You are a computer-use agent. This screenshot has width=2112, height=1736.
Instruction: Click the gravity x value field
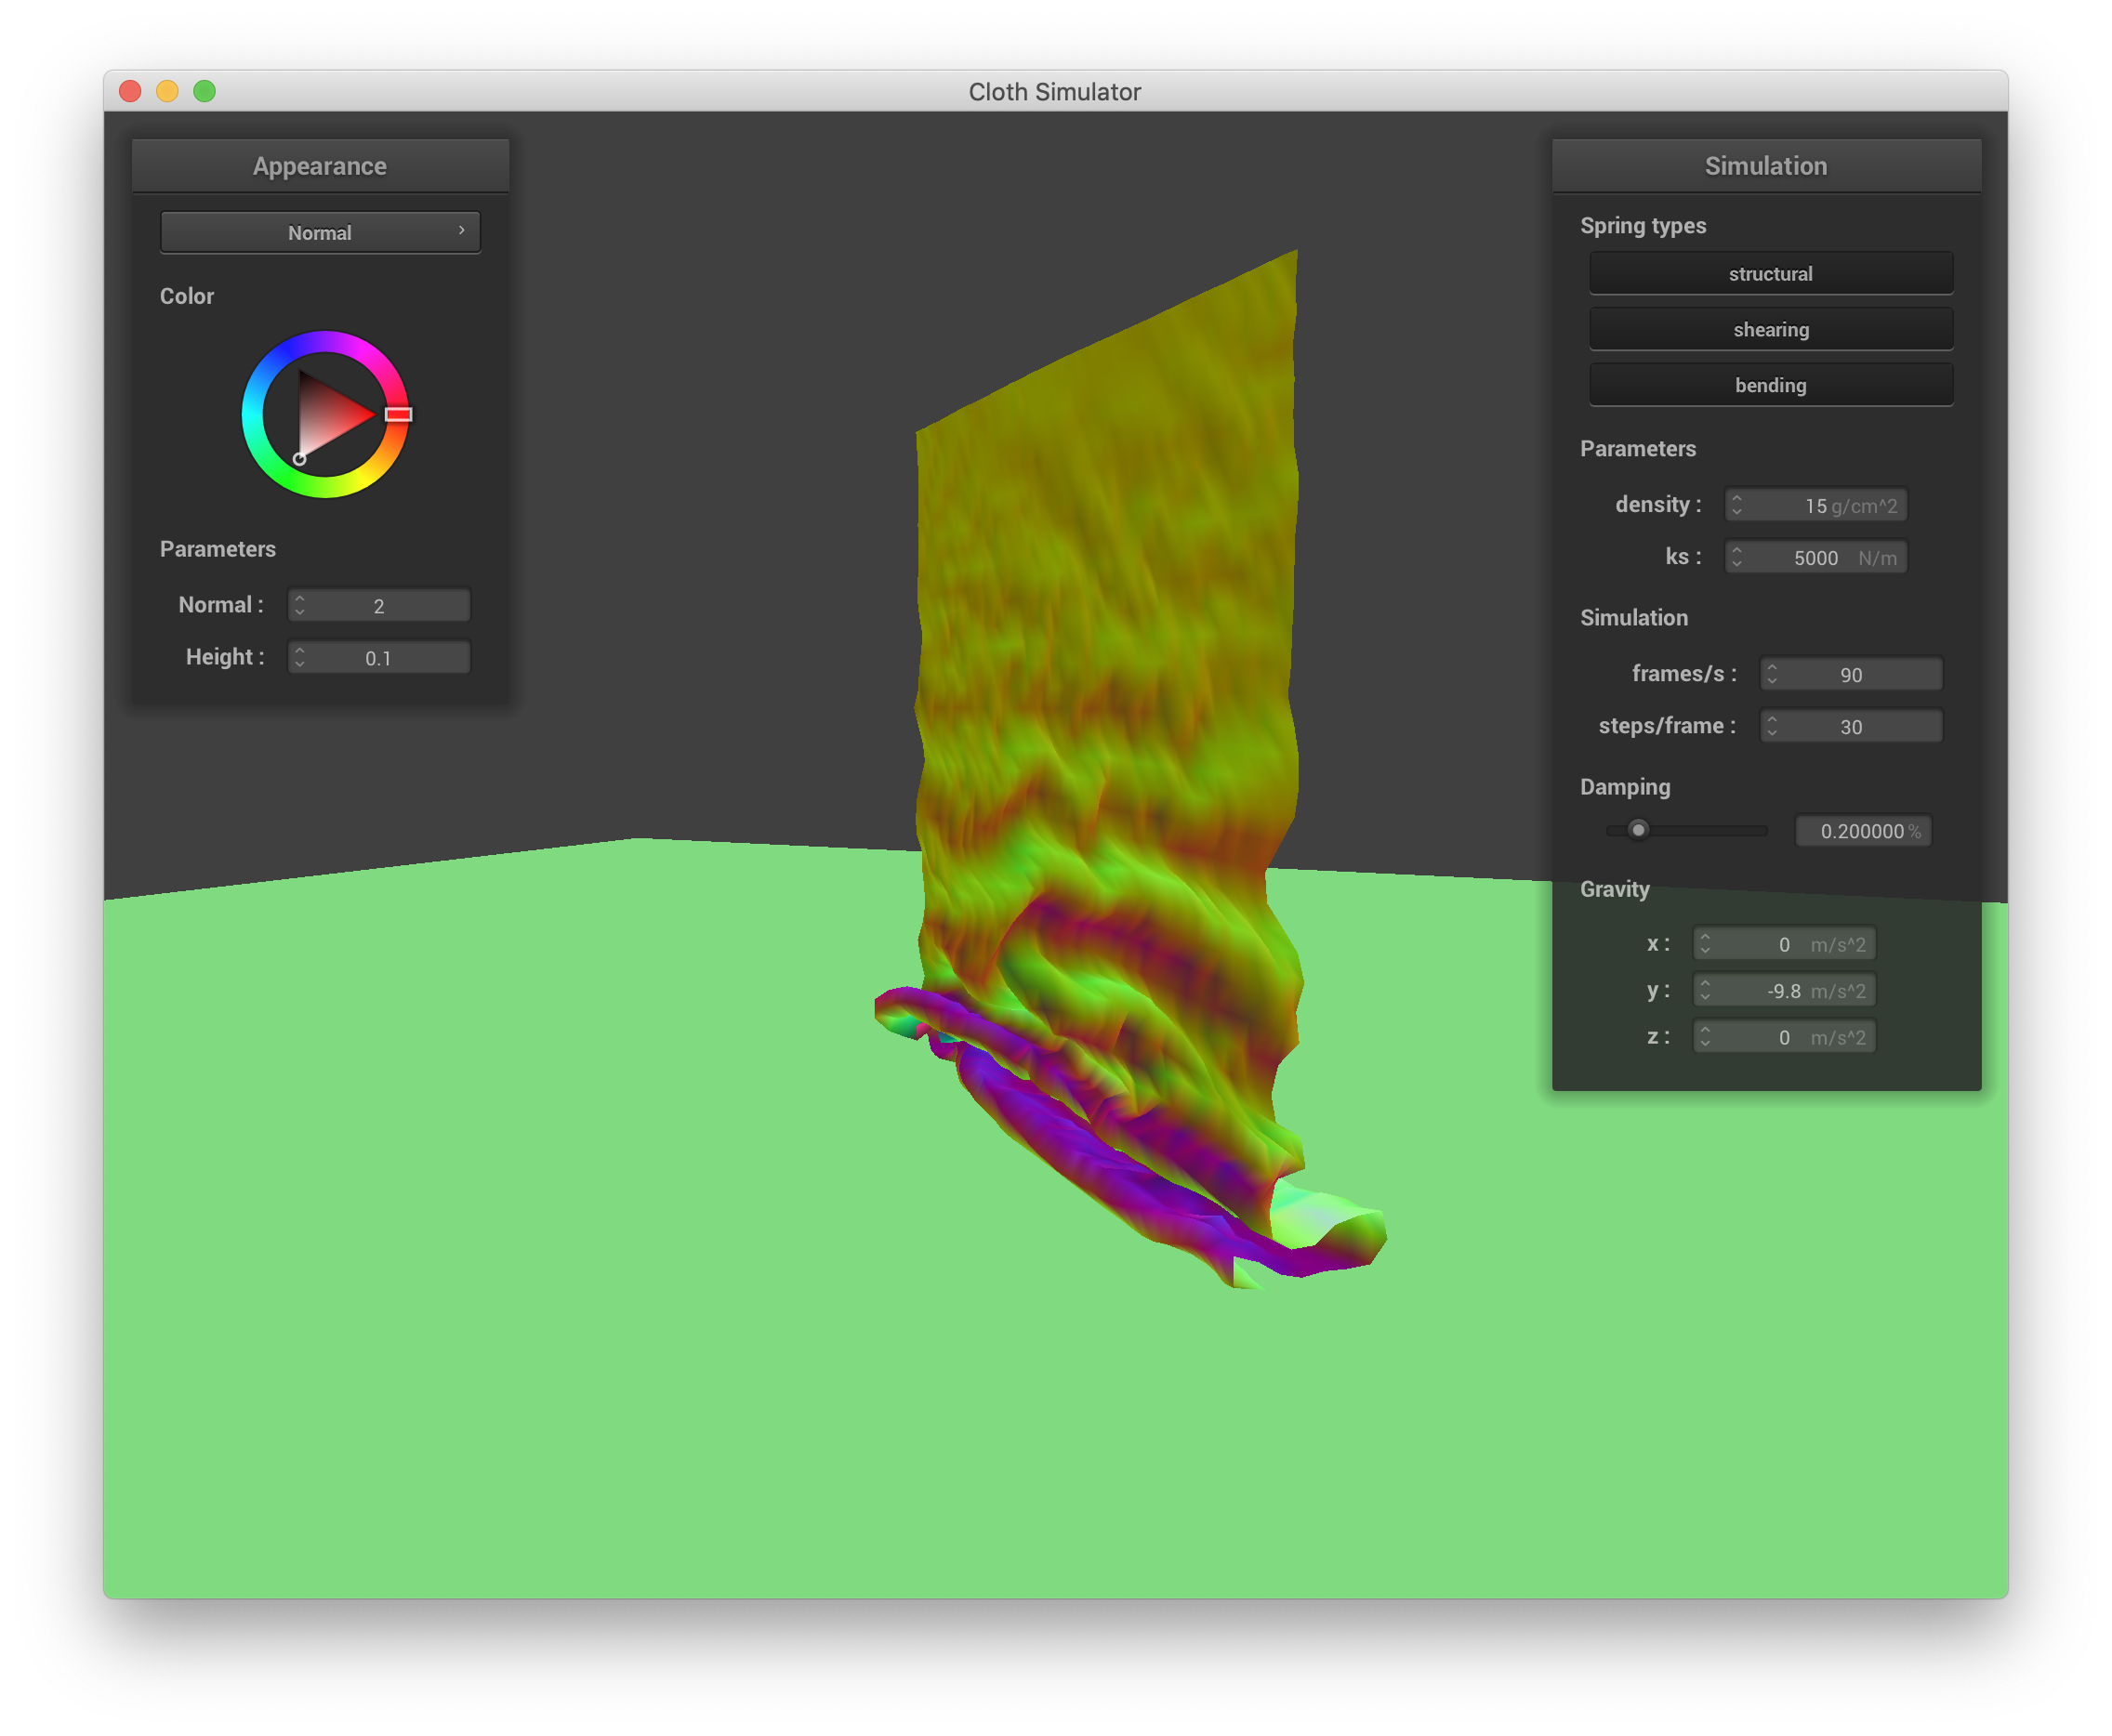click(1784, 944)
